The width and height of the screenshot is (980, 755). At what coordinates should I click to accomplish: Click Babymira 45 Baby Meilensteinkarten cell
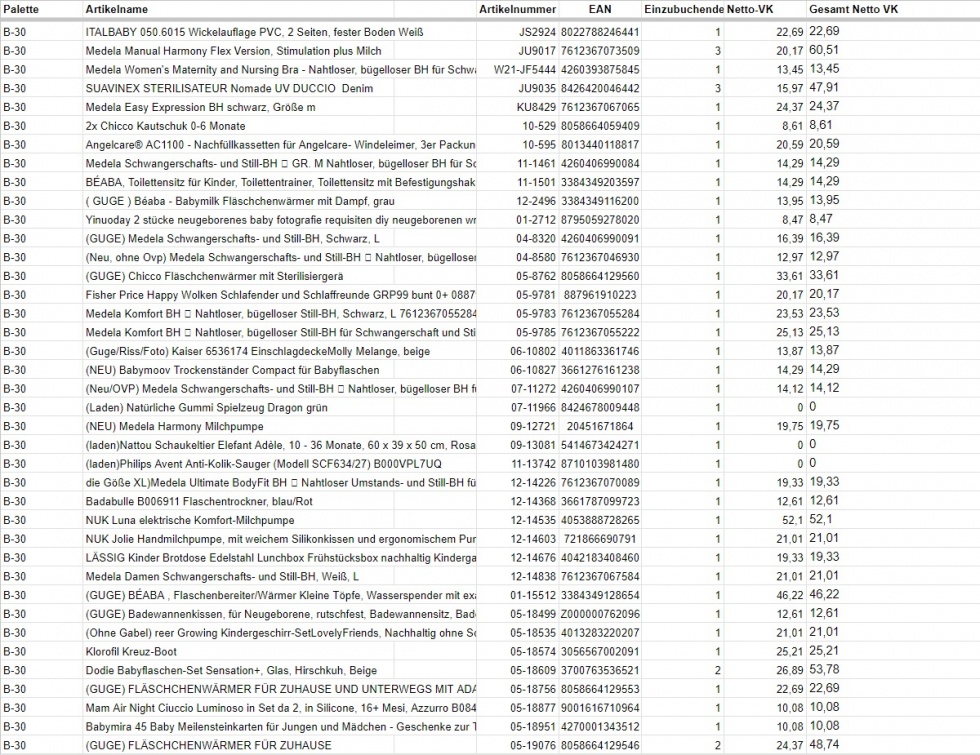tap(281, 726)
